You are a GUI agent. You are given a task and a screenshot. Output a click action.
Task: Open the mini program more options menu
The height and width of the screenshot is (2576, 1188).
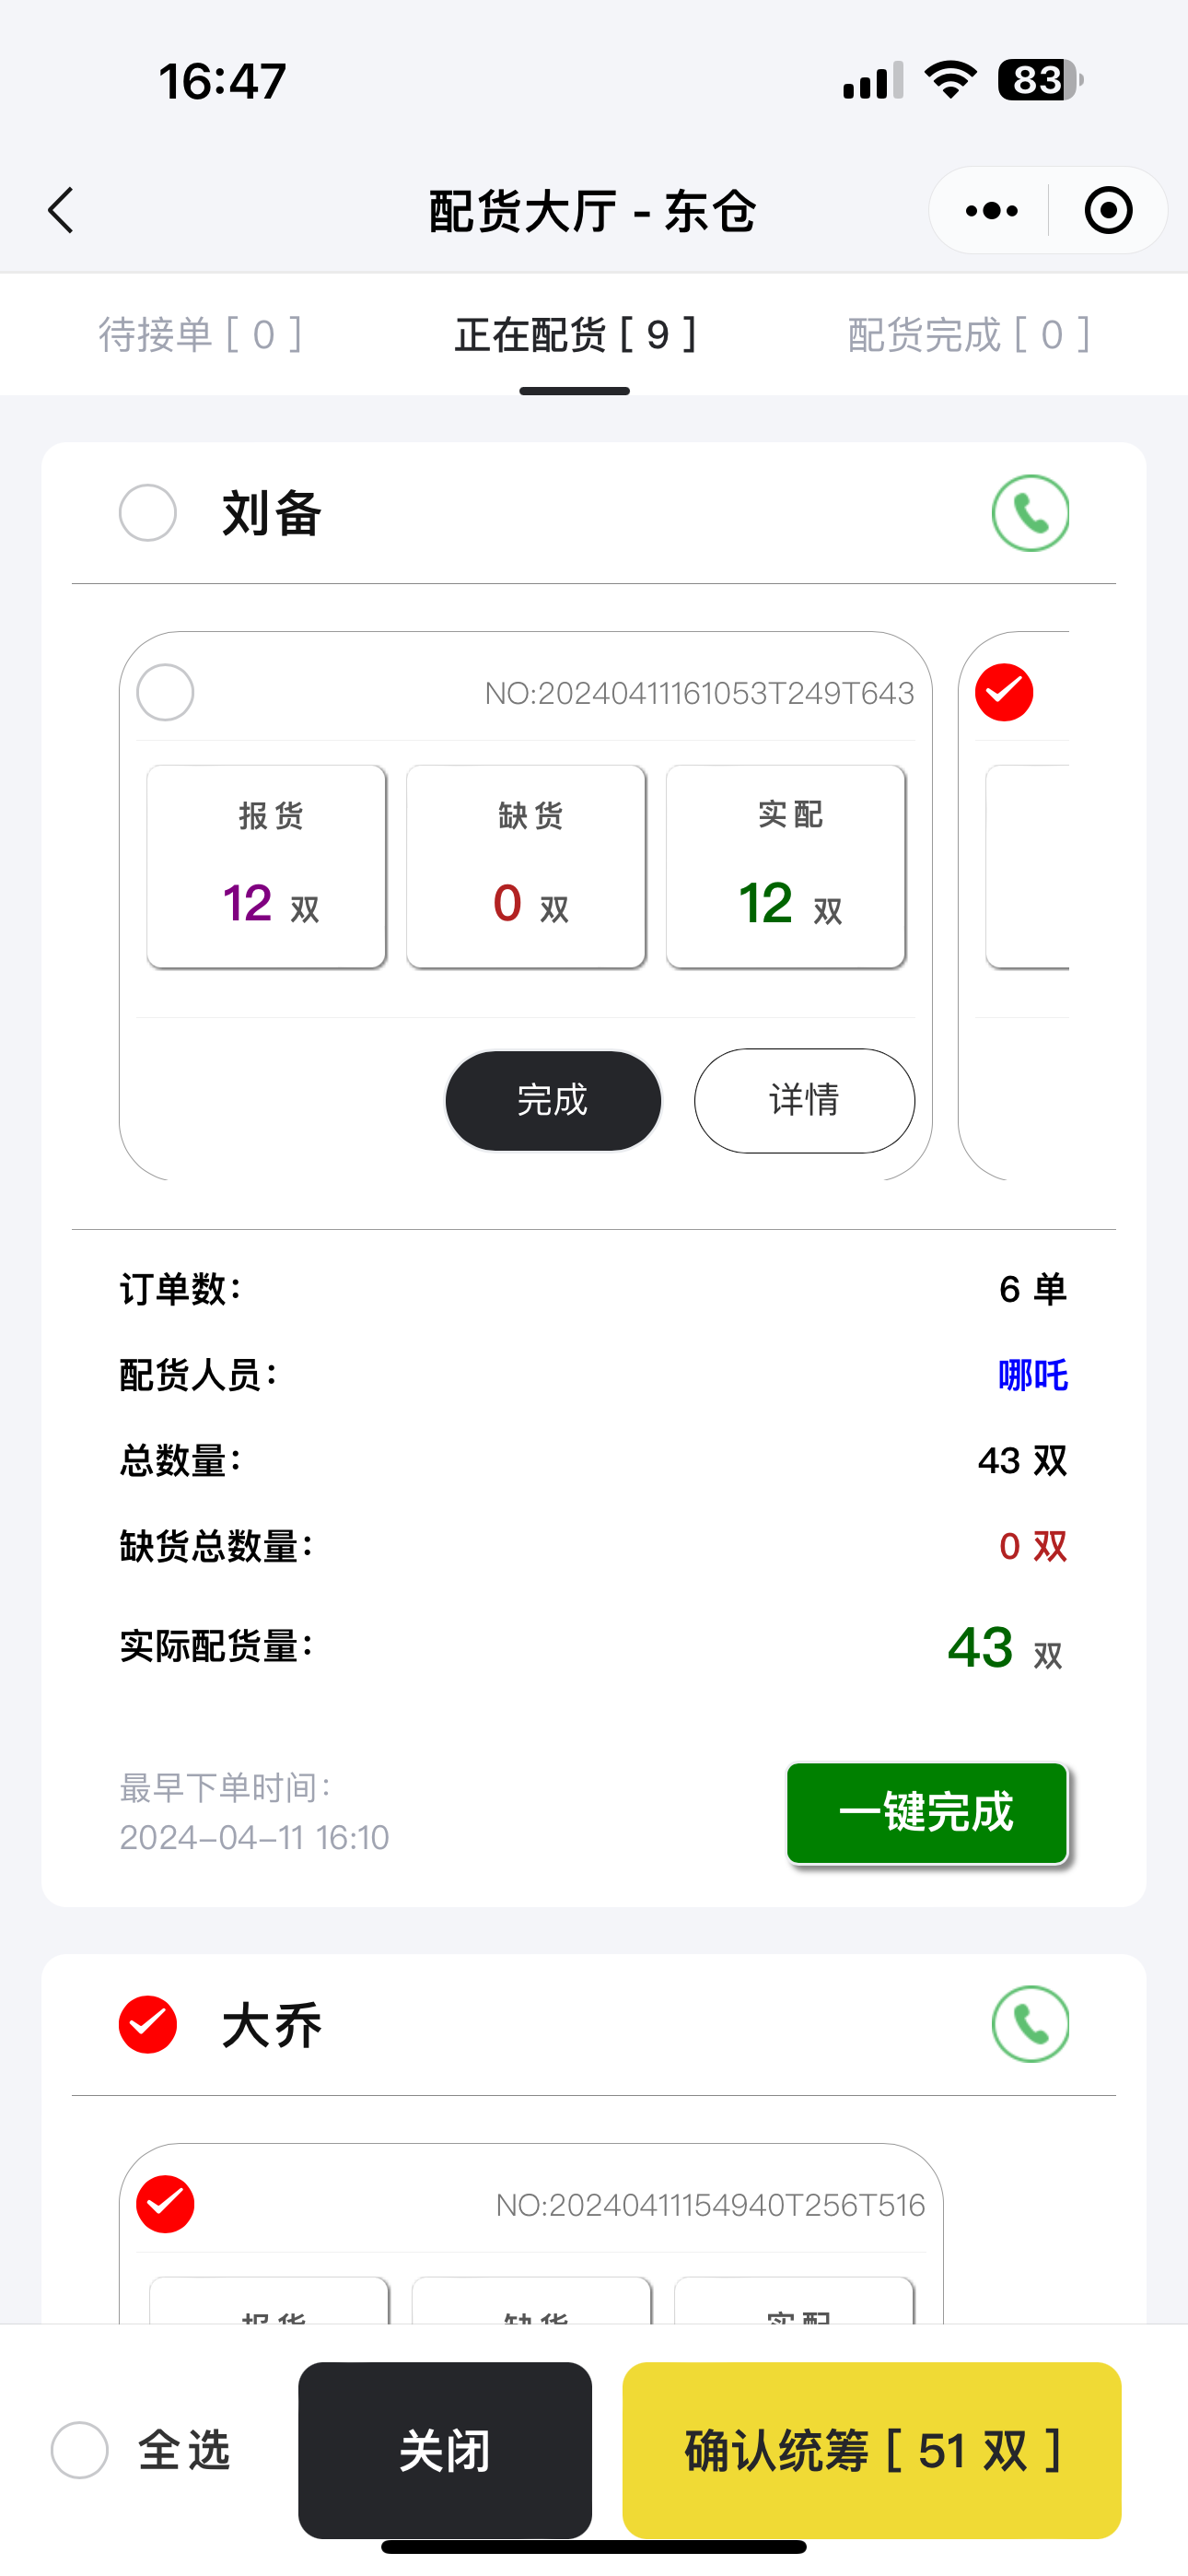991,210
